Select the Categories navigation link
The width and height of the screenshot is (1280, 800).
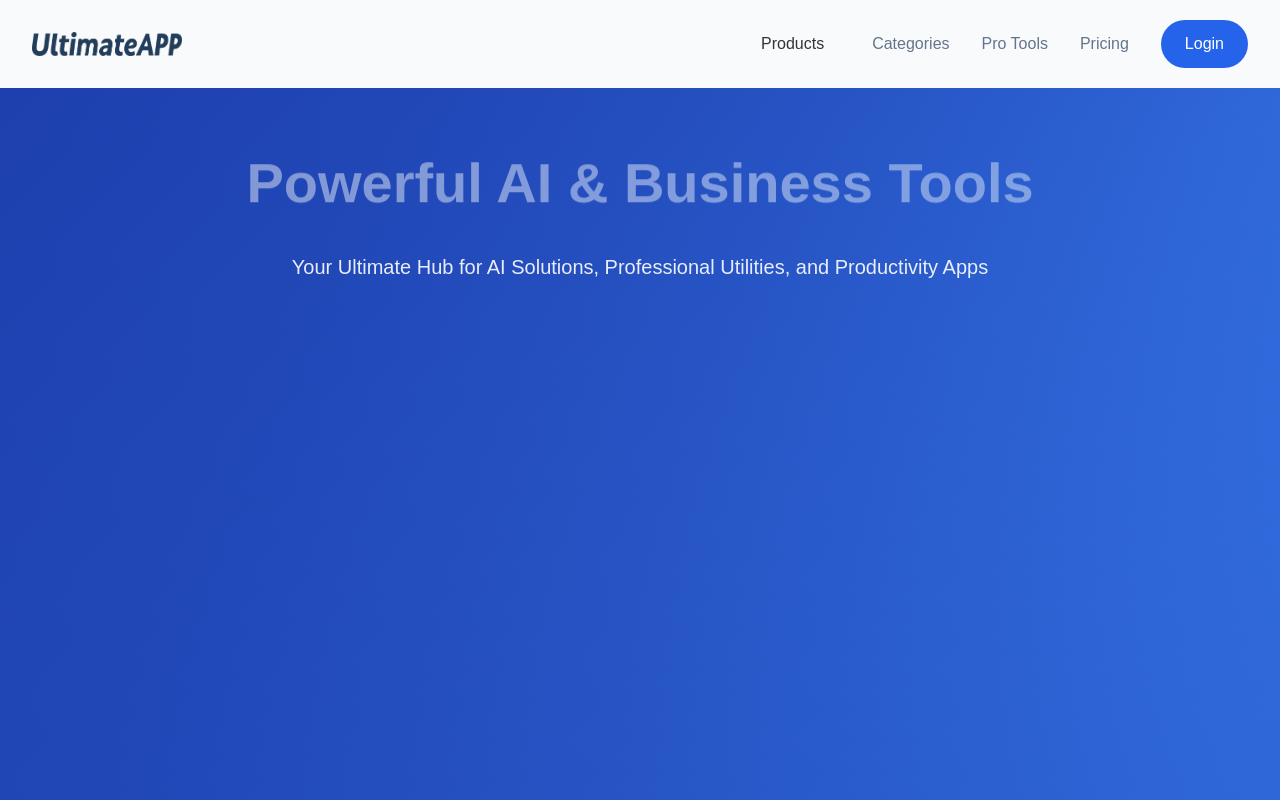[910, 44]
